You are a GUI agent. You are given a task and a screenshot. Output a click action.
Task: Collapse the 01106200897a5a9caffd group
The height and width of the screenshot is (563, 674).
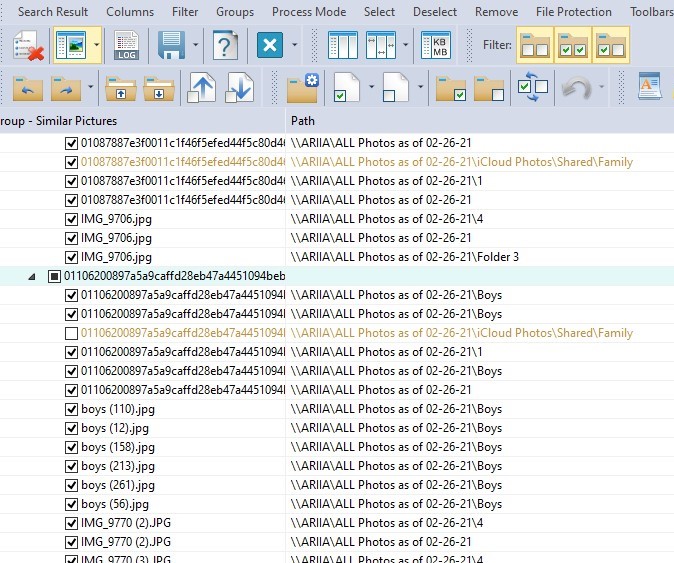click(36, 276)
